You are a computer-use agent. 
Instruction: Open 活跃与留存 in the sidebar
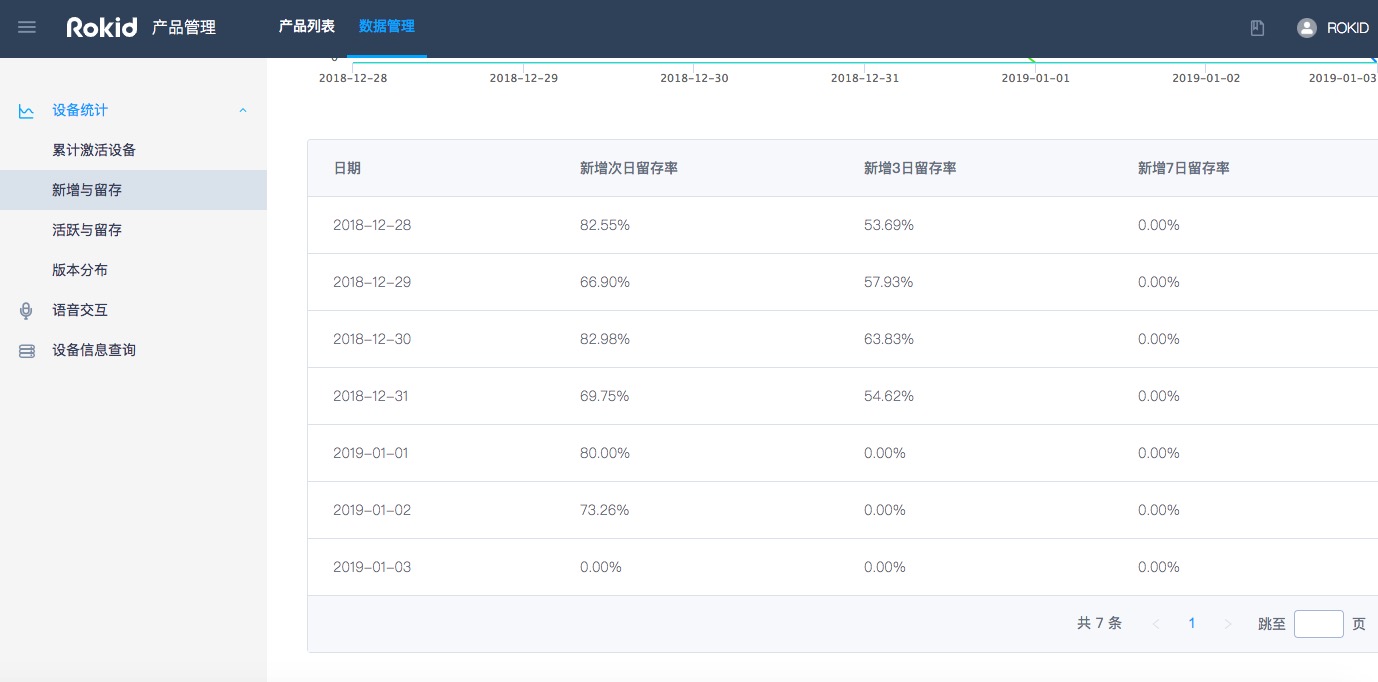click(87, 230)
